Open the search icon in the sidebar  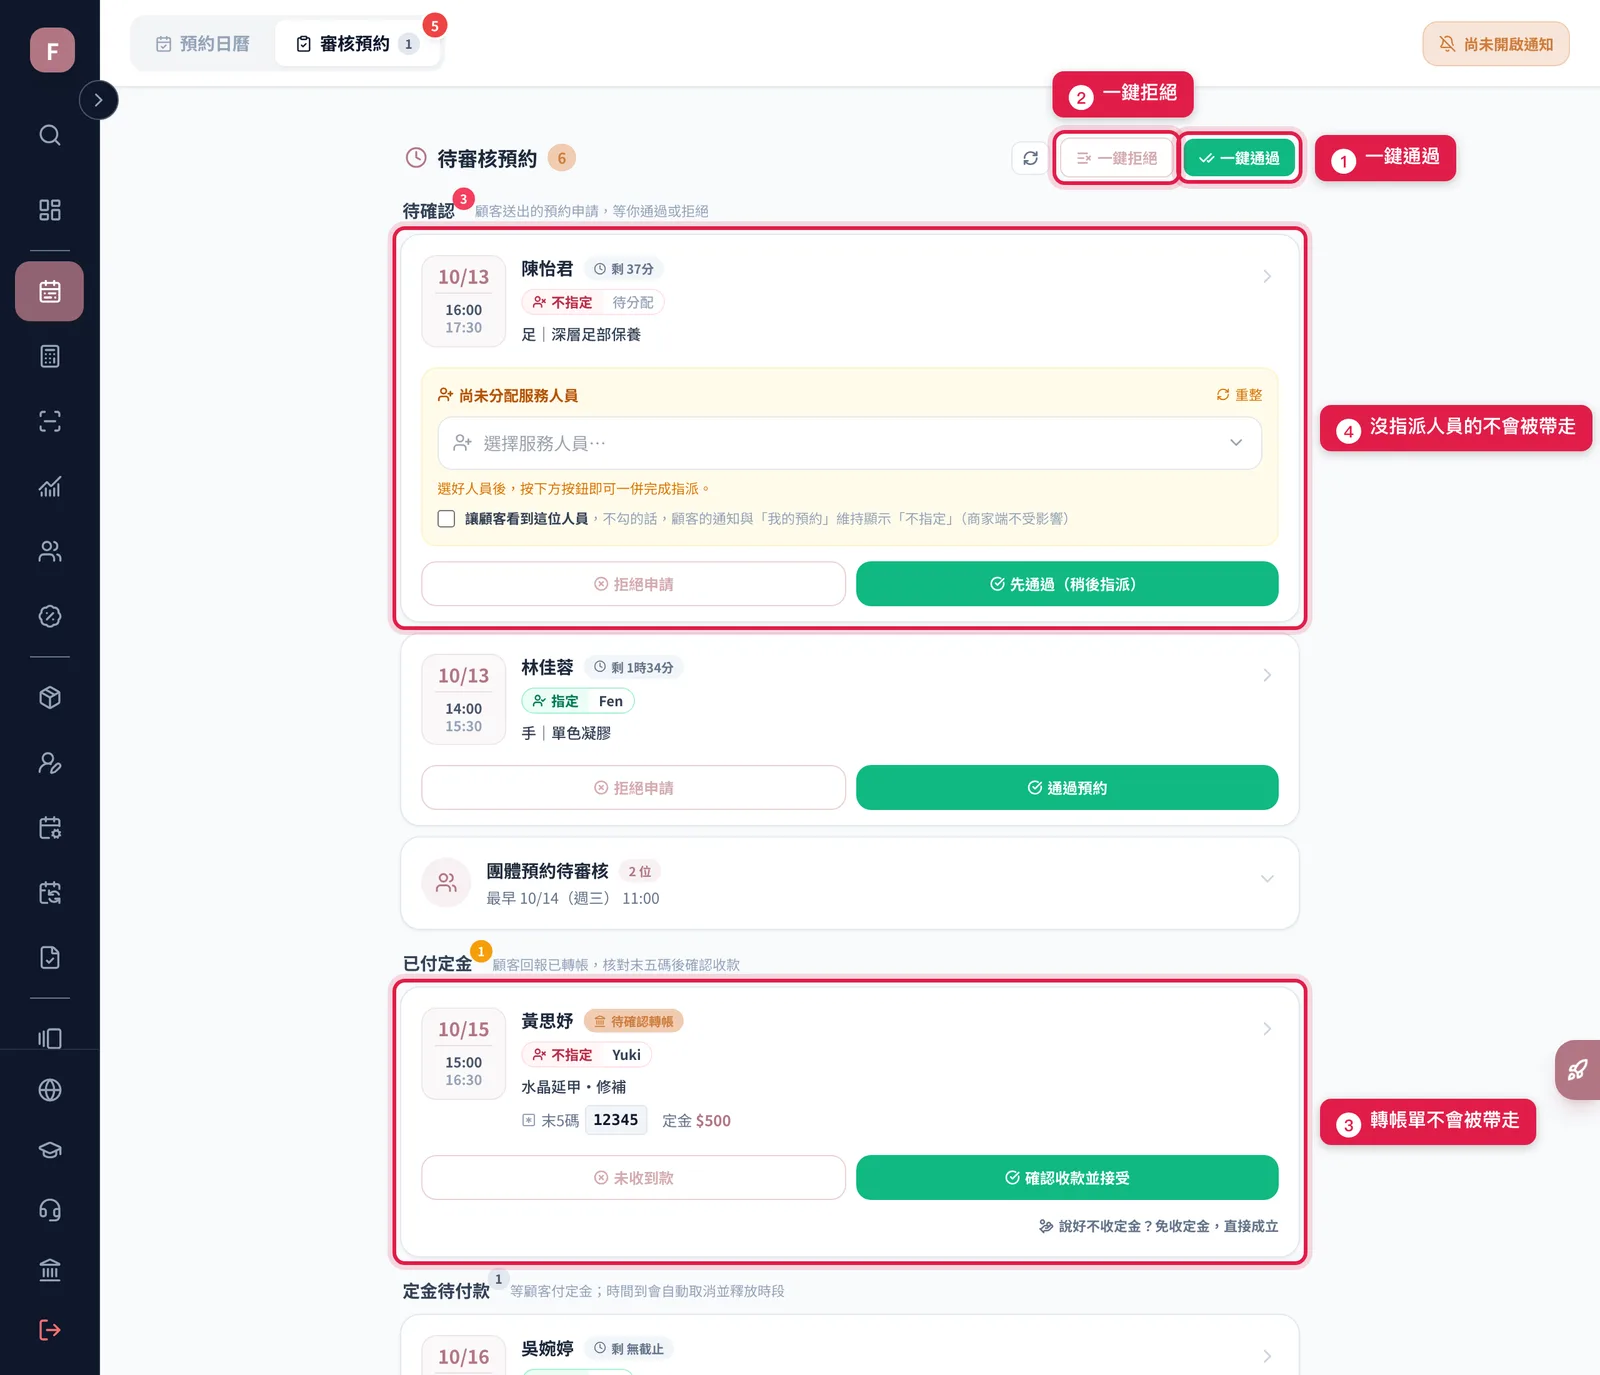coord(50,135)
